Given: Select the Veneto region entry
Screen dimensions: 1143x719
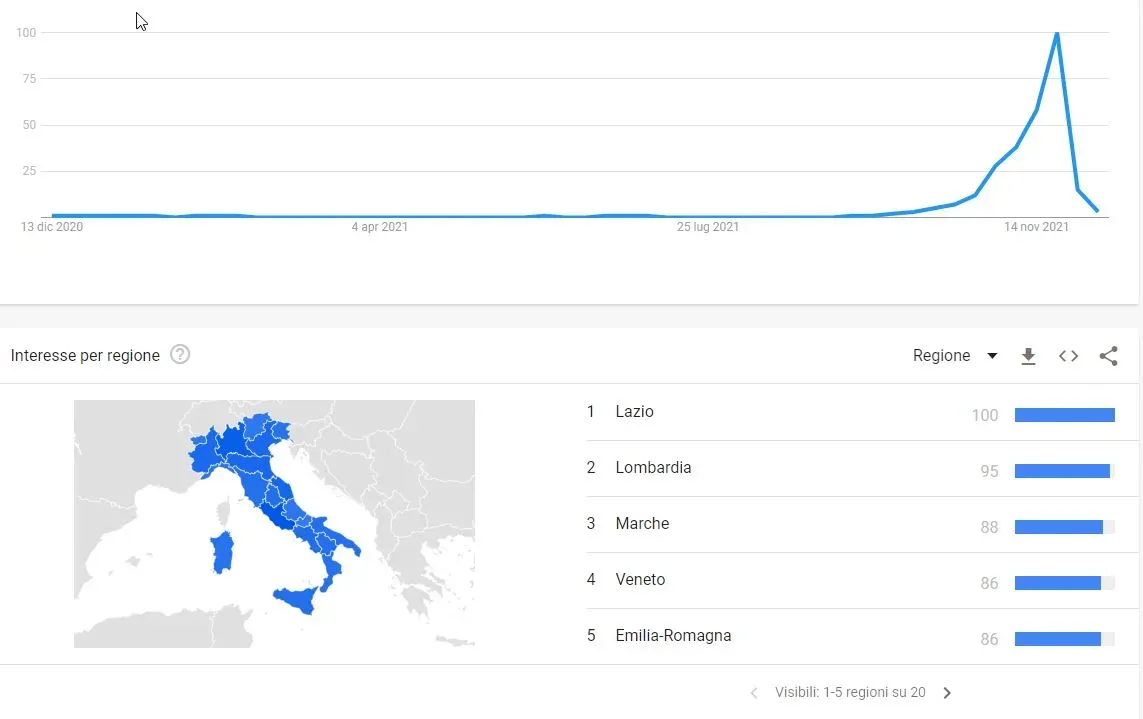Looking at the screenshot, I should pos(640,580).
